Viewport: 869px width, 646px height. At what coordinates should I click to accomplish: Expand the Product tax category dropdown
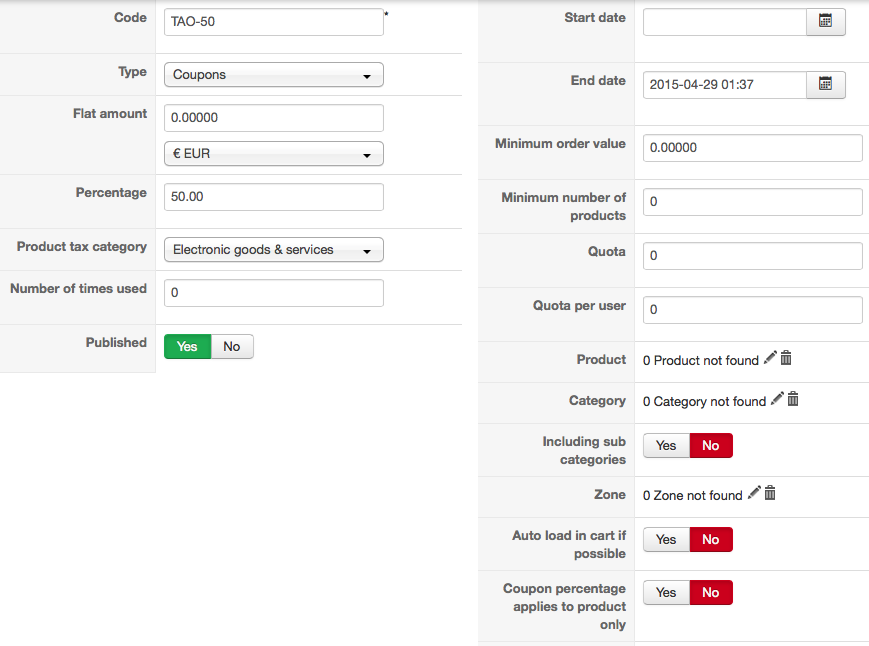pyautogui.click(x=273, y=250)
